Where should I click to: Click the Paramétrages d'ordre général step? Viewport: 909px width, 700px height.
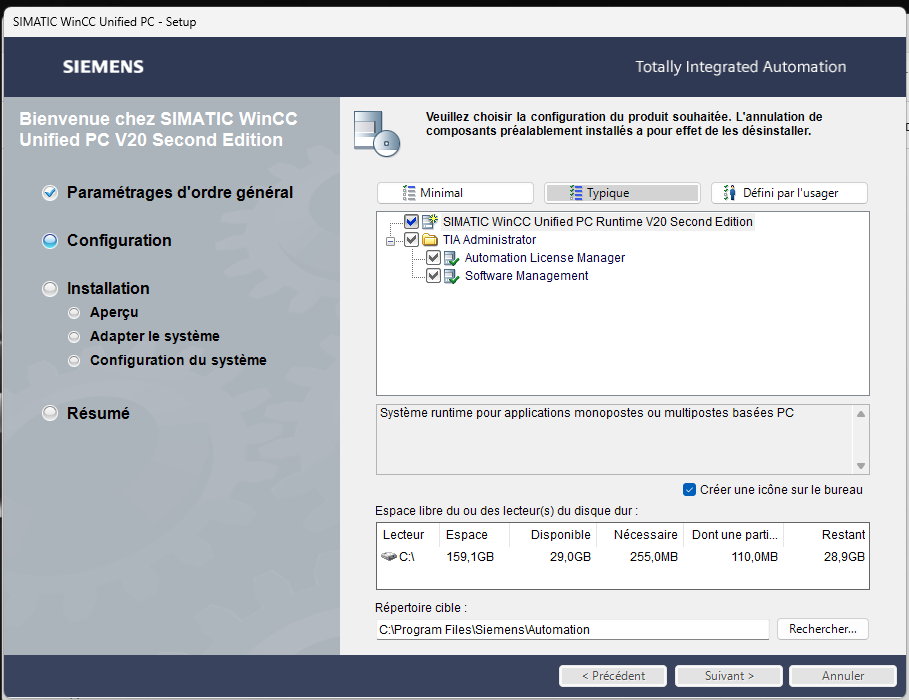(180, 193)
